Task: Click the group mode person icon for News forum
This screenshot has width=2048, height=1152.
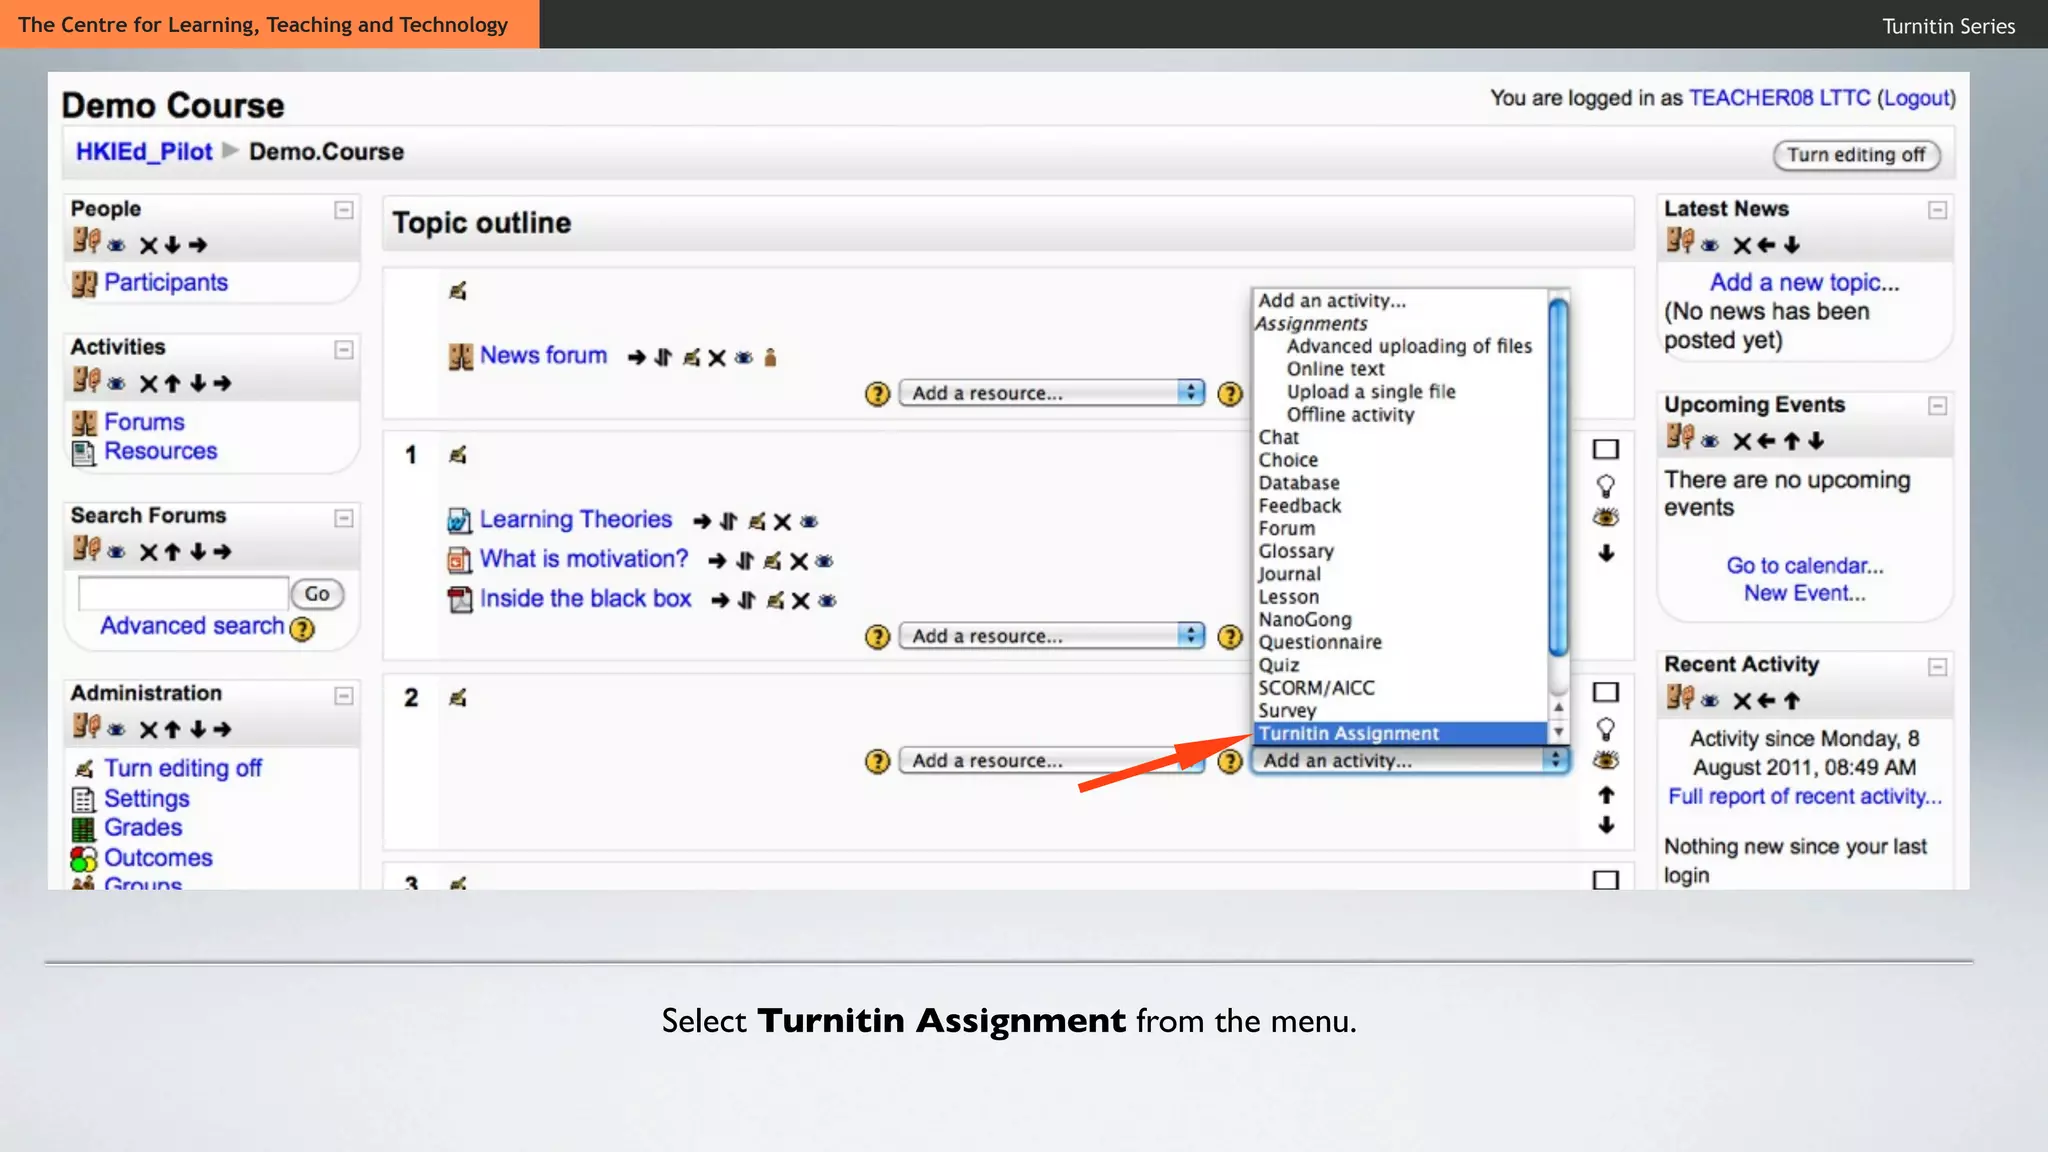Action: coord(770,357)
